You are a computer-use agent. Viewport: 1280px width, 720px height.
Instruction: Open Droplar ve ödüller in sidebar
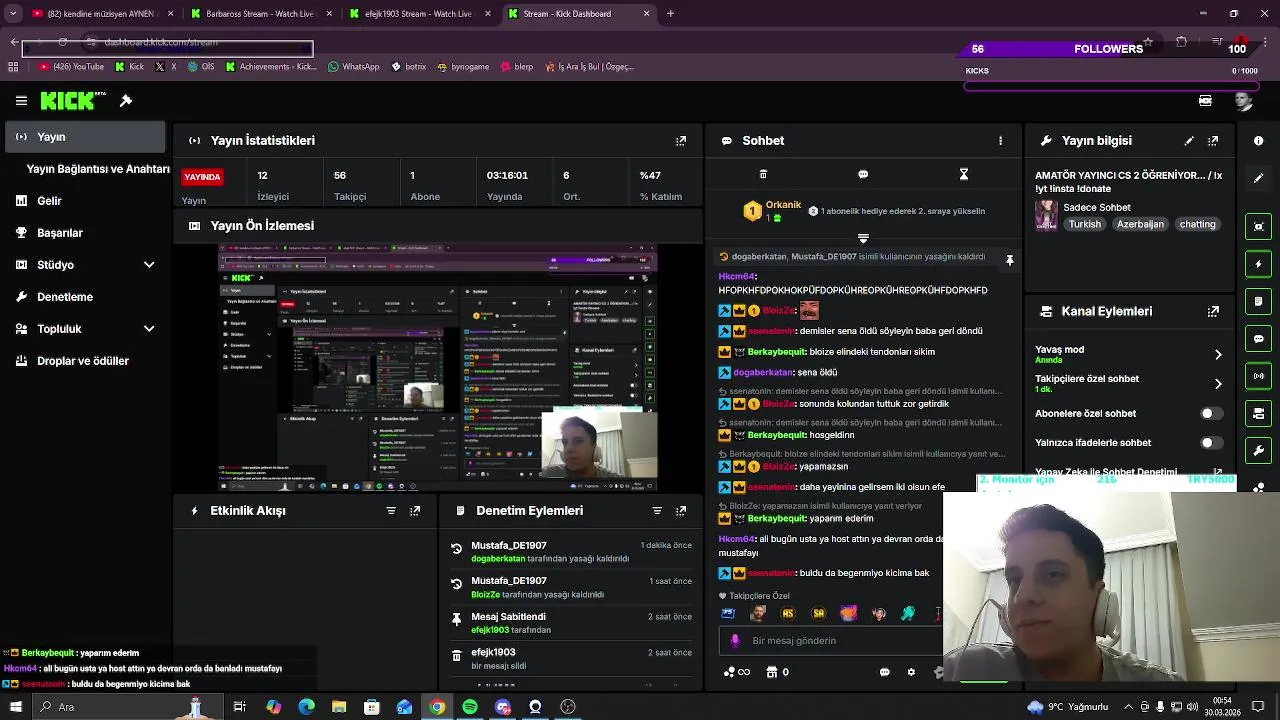click(x=82, y=361)
